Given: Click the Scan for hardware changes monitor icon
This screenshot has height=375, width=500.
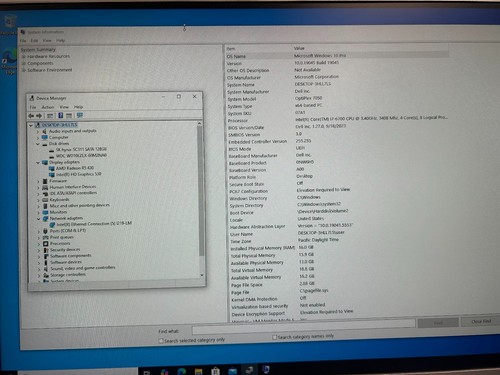Looking at the screenshot, I should pyautogui.click(x=80, y=115).
